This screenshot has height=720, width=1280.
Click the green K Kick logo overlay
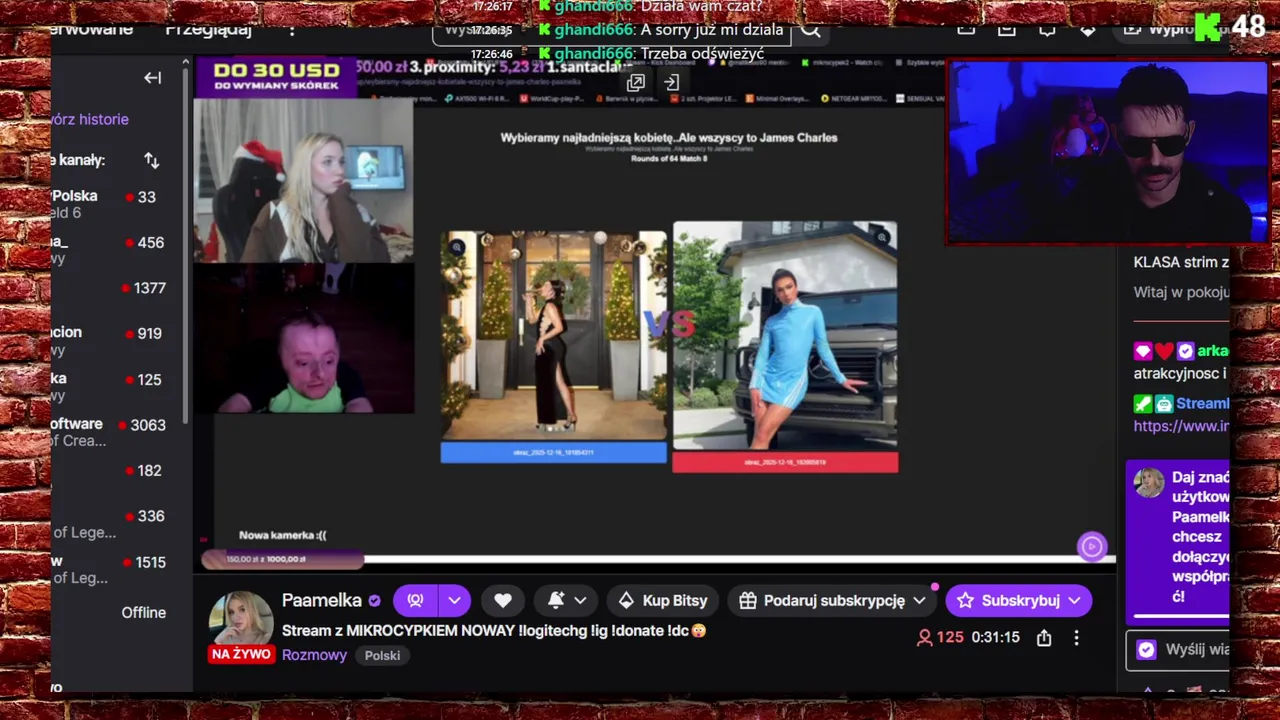coord(1207,27)
